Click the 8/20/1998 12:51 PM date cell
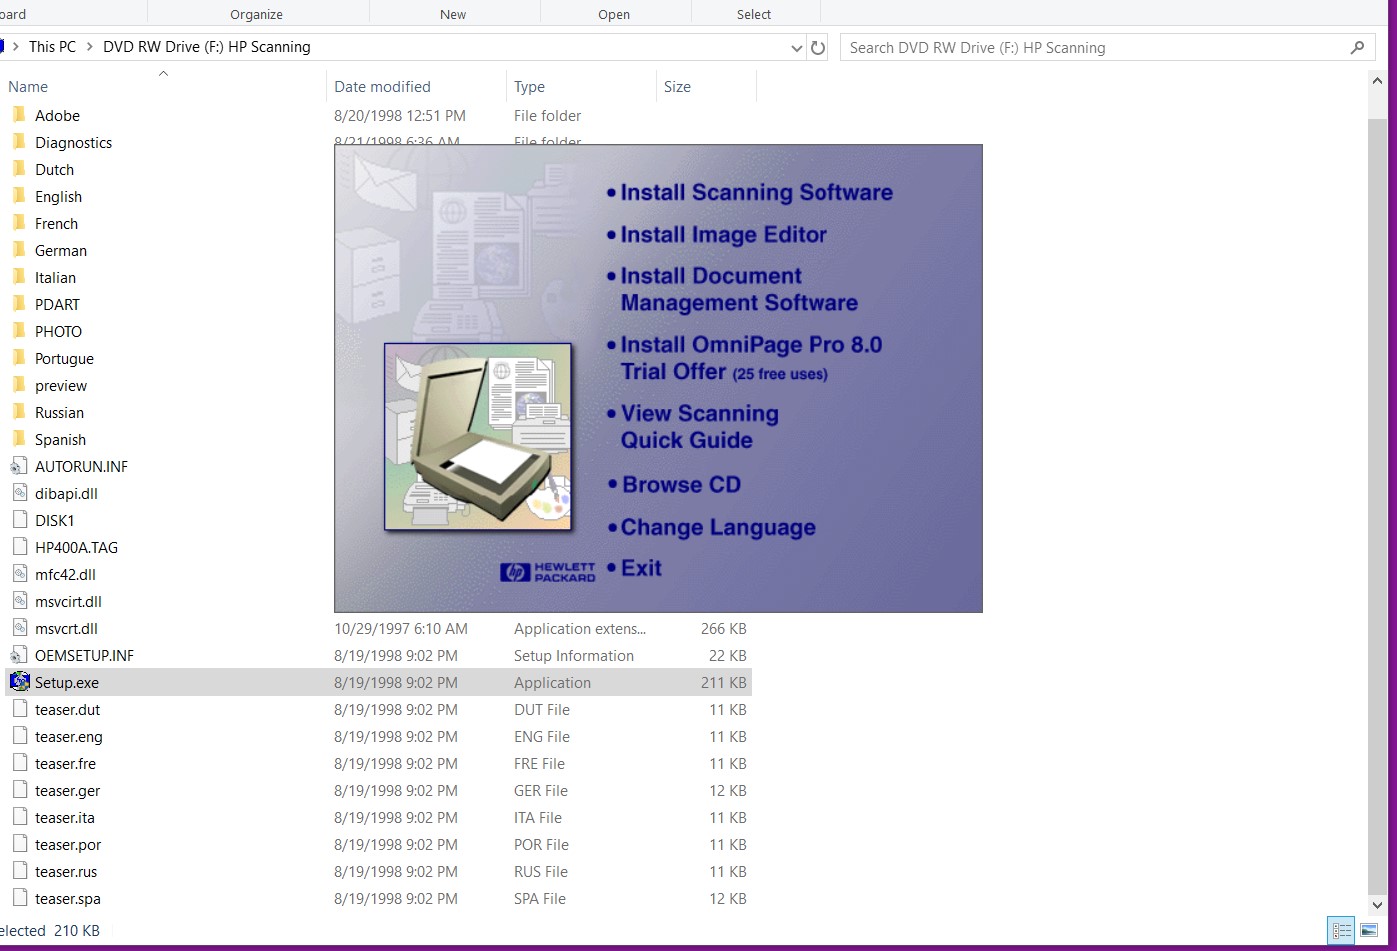 (400, 115)
